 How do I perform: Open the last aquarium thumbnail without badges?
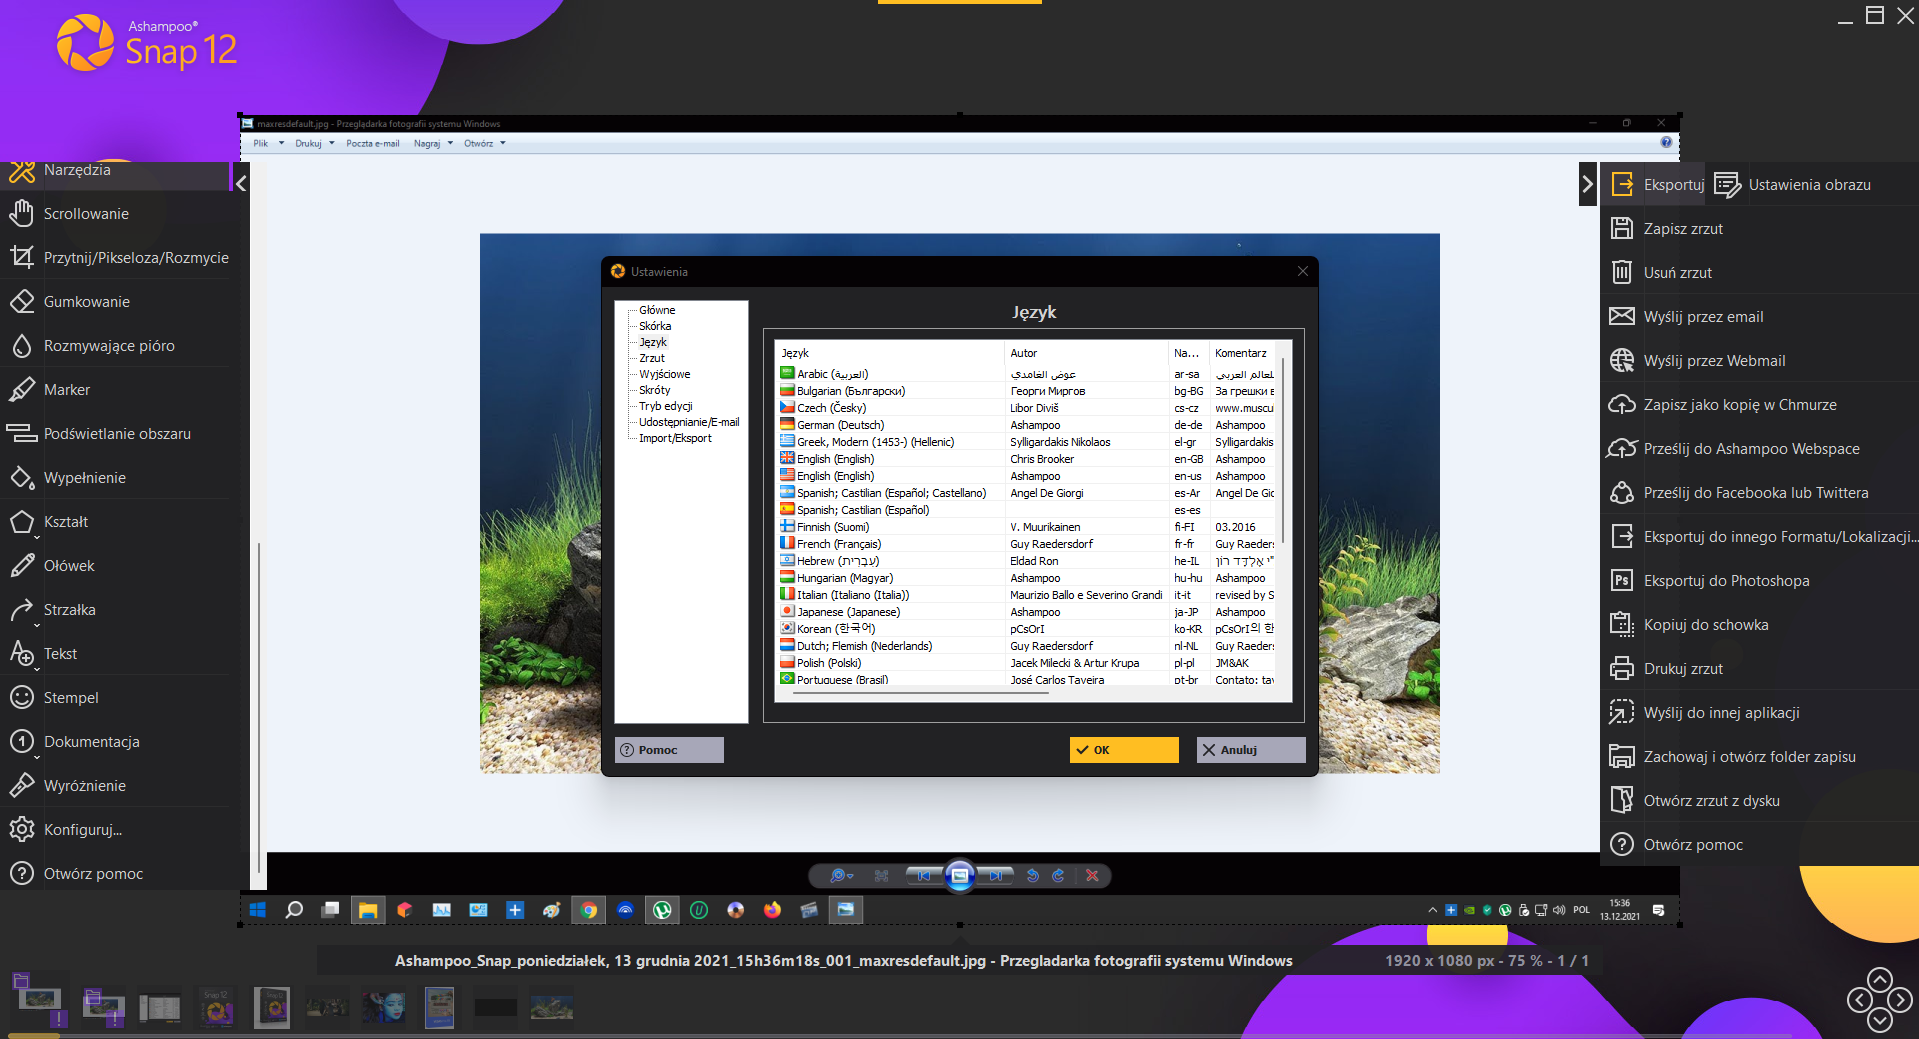[551, 1007]
